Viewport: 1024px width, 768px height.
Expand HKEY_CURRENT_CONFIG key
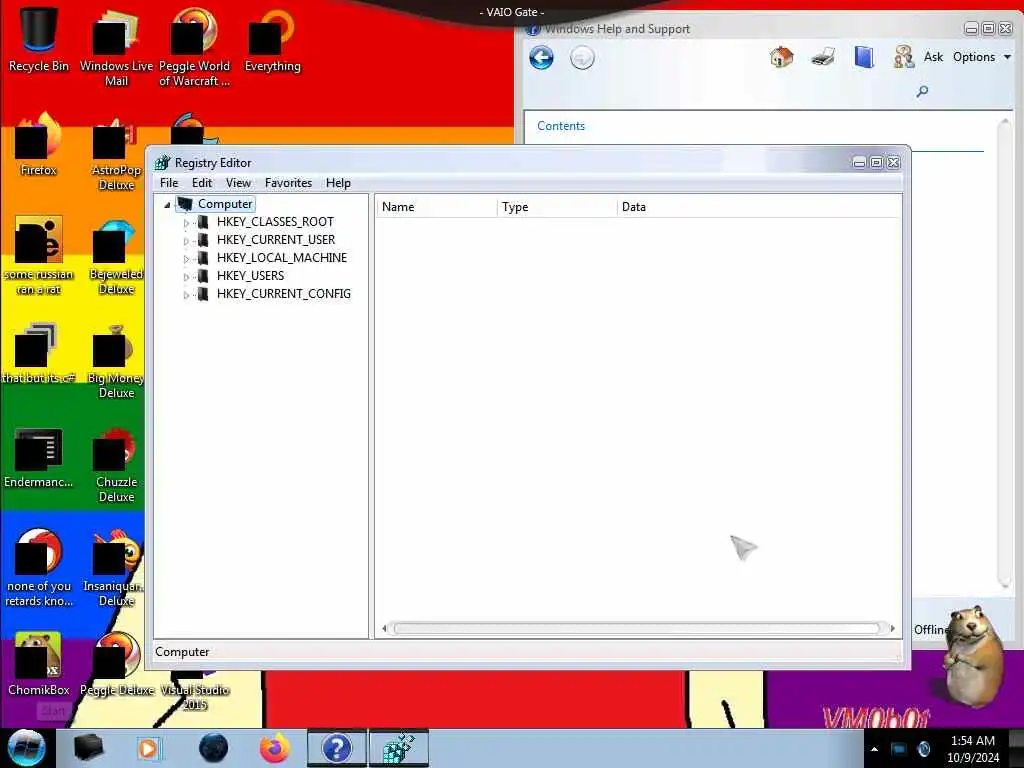(186, 295)
